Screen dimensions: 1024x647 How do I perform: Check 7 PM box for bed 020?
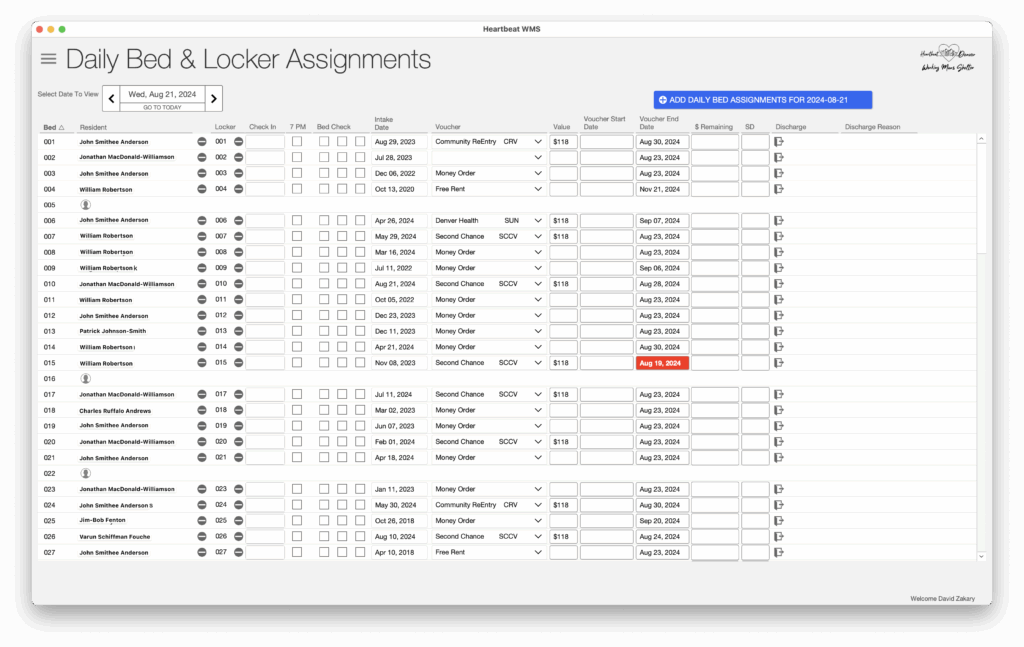[x=297, y=442]
